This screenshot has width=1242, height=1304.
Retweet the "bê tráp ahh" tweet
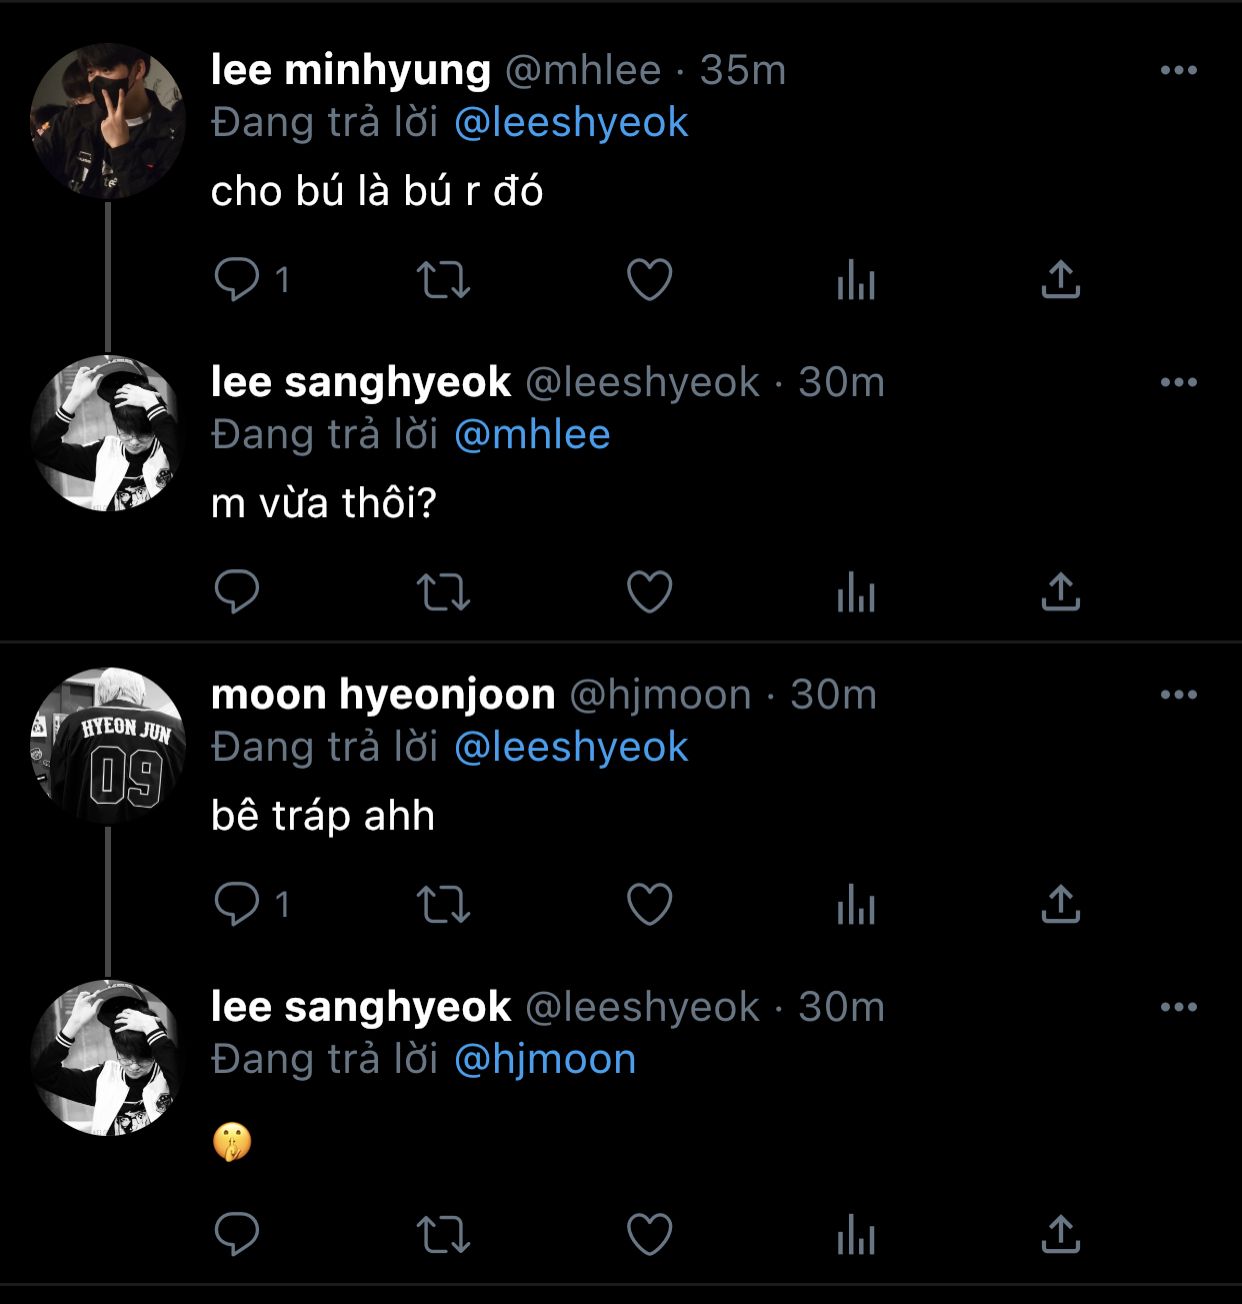click(443, 905)
